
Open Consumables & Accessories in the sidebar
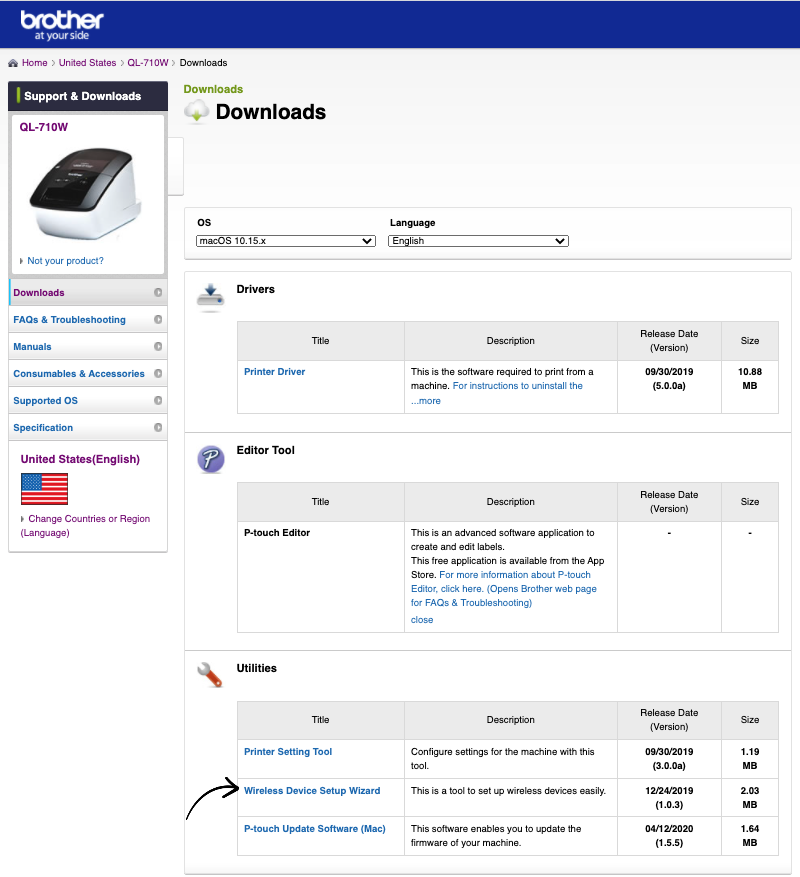[79, 374]
